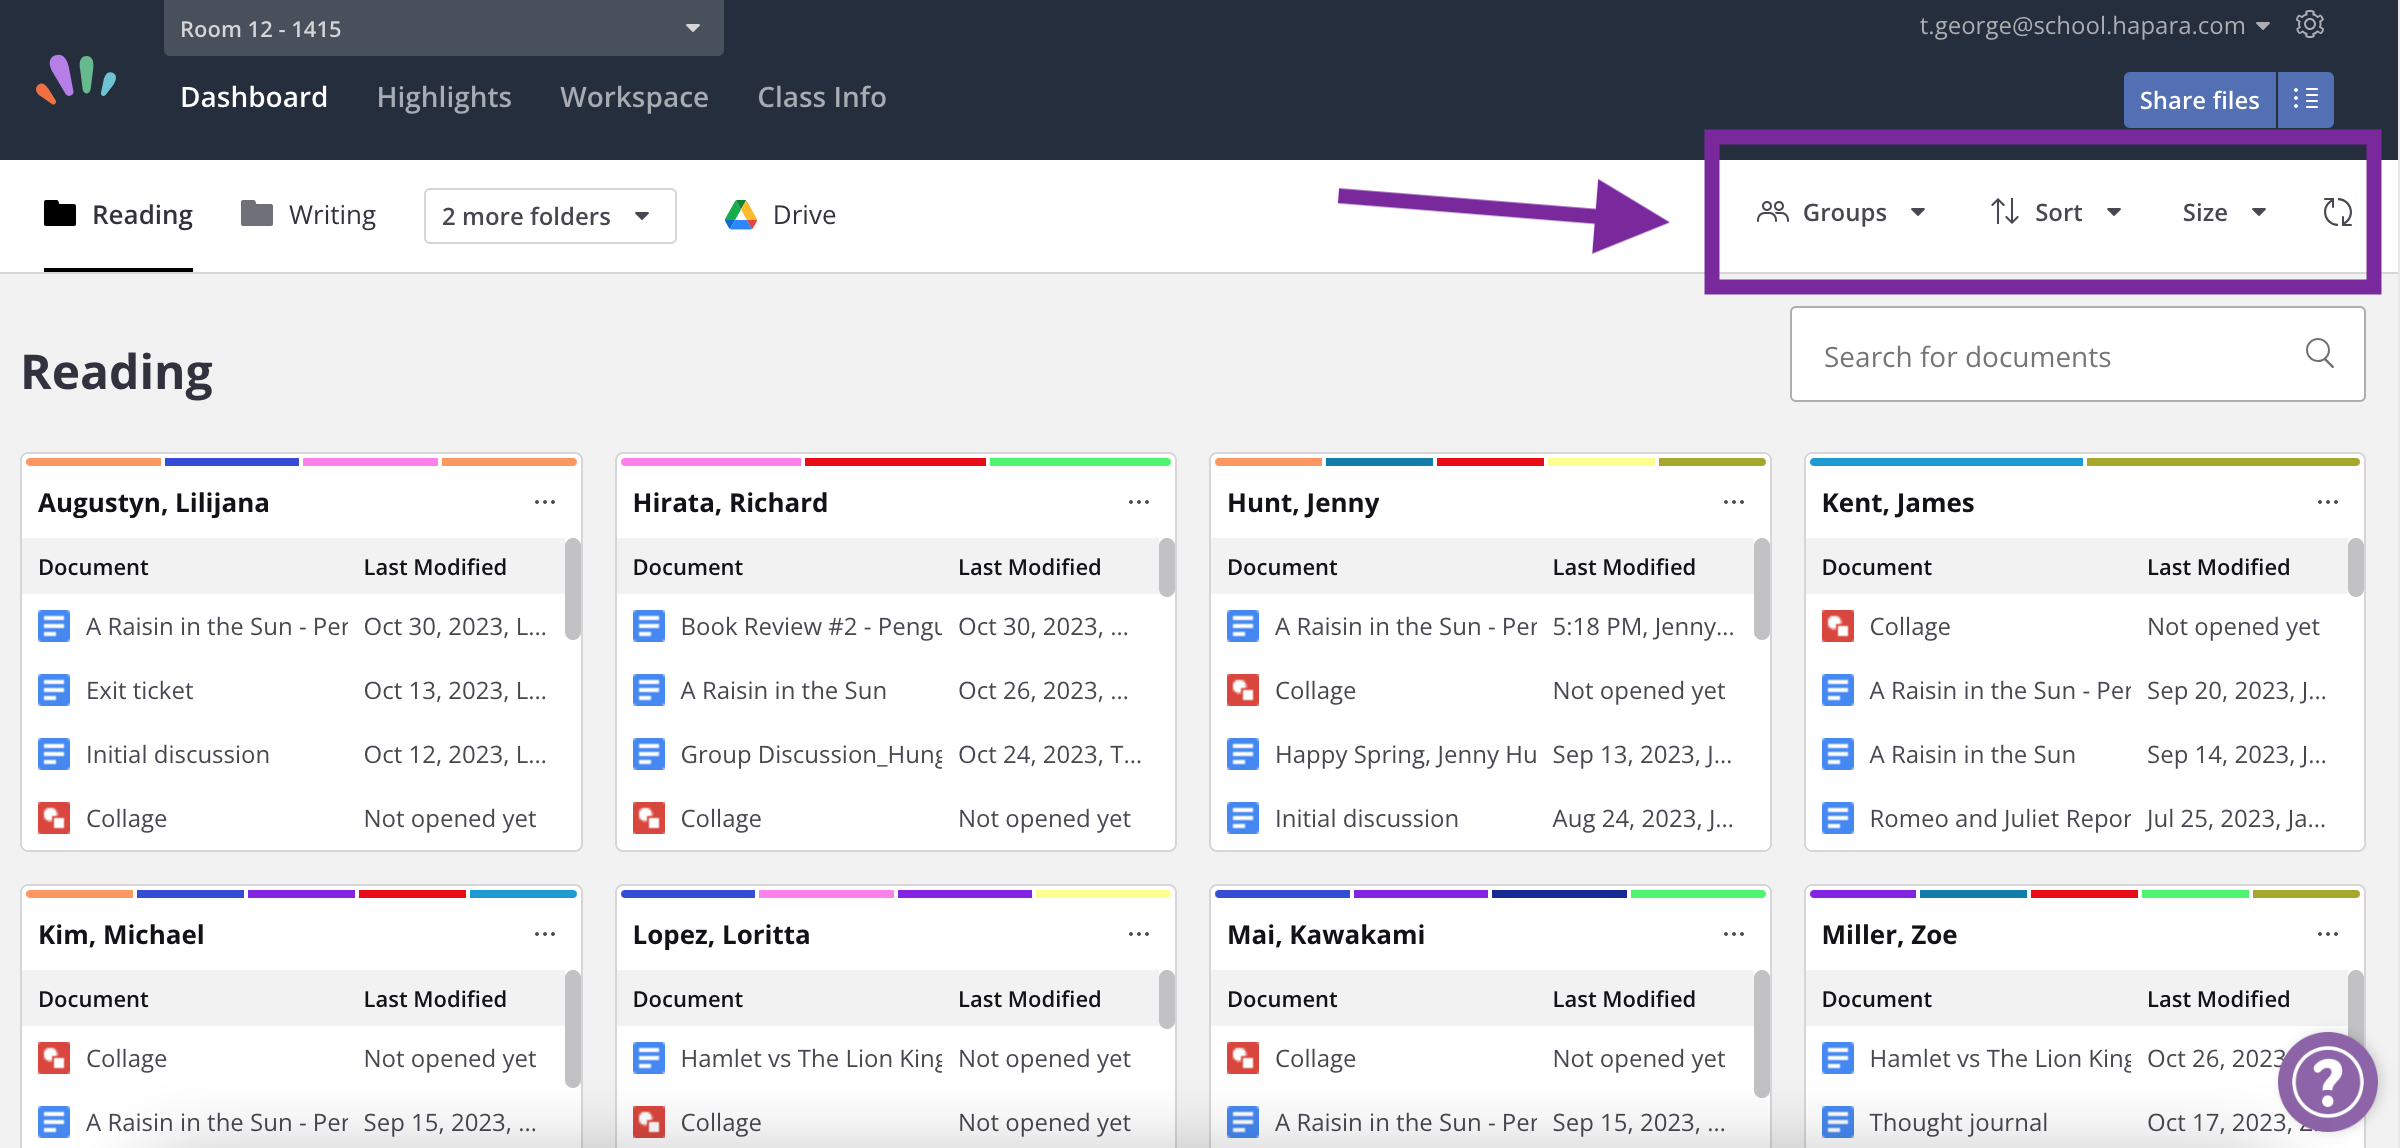Viewport: 2400px width, 1148px height.
Task: Open options menu for Hirata, Richard card
Action: [x=1139, y=502]
